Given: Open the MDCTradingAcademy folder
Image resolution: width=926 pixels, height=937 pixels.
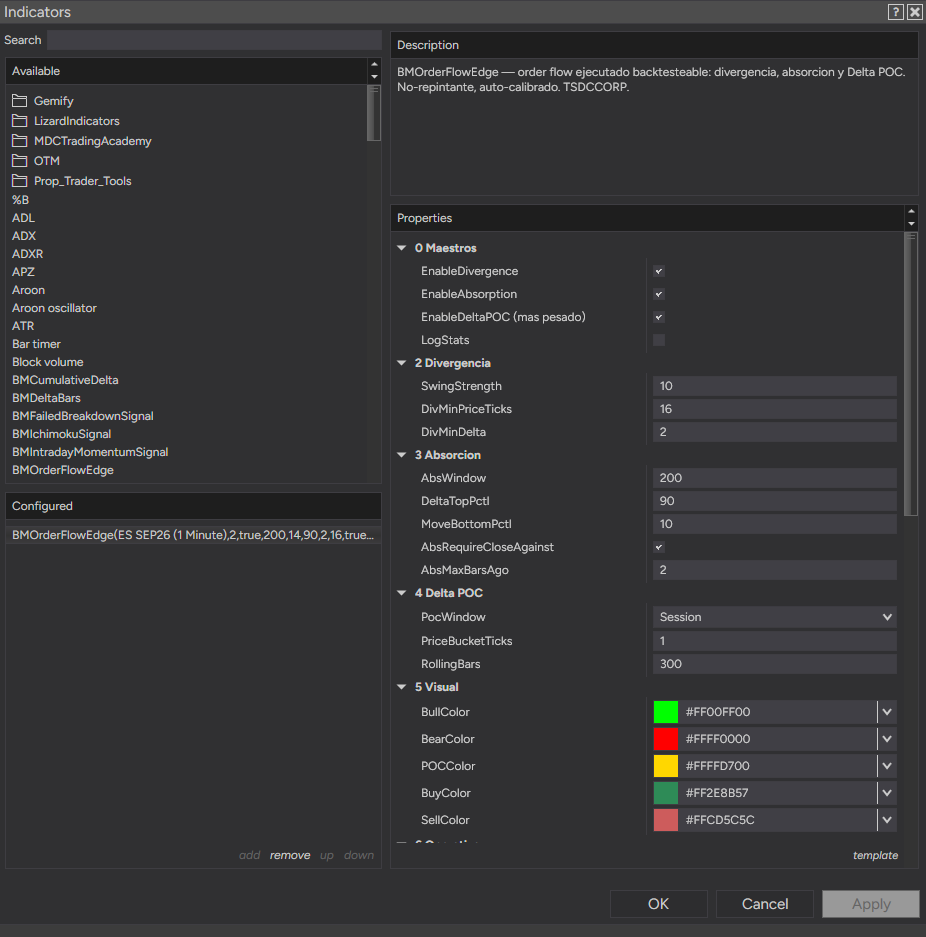Looking at the screenshot, I should pos(82,141).
